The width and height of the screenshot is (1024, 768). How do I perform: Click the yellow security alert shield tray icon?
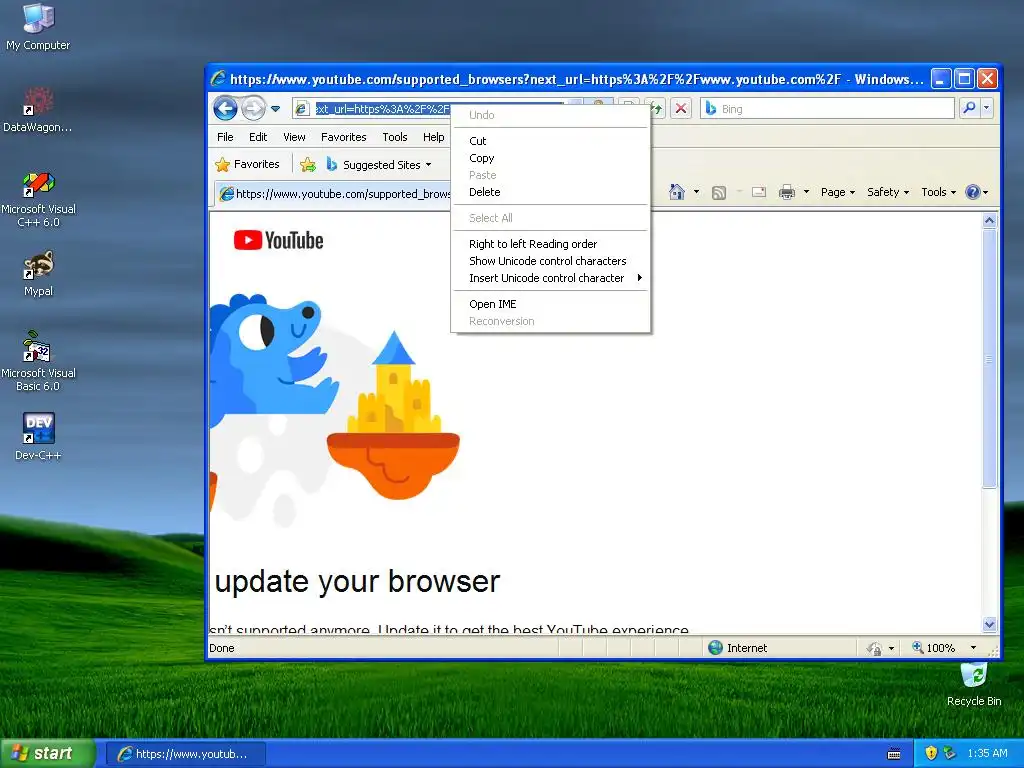point(931,754)
